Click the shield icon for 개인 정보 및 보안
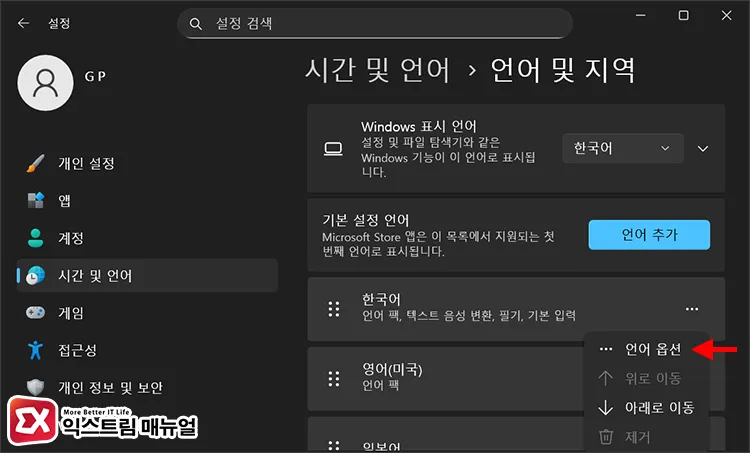The image size is (750, 453). [x=35, y=387]
